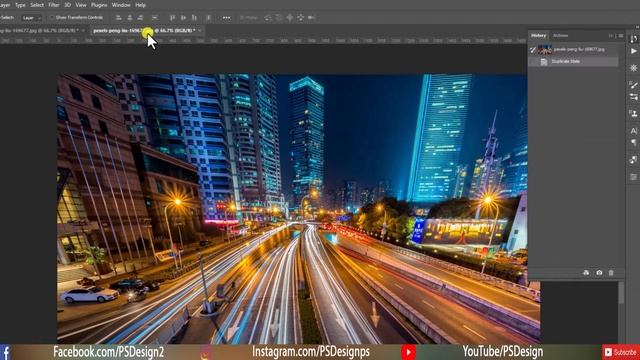Open the Actions play icon in the dock
The image size is (640, 360).
pos(633,51)
